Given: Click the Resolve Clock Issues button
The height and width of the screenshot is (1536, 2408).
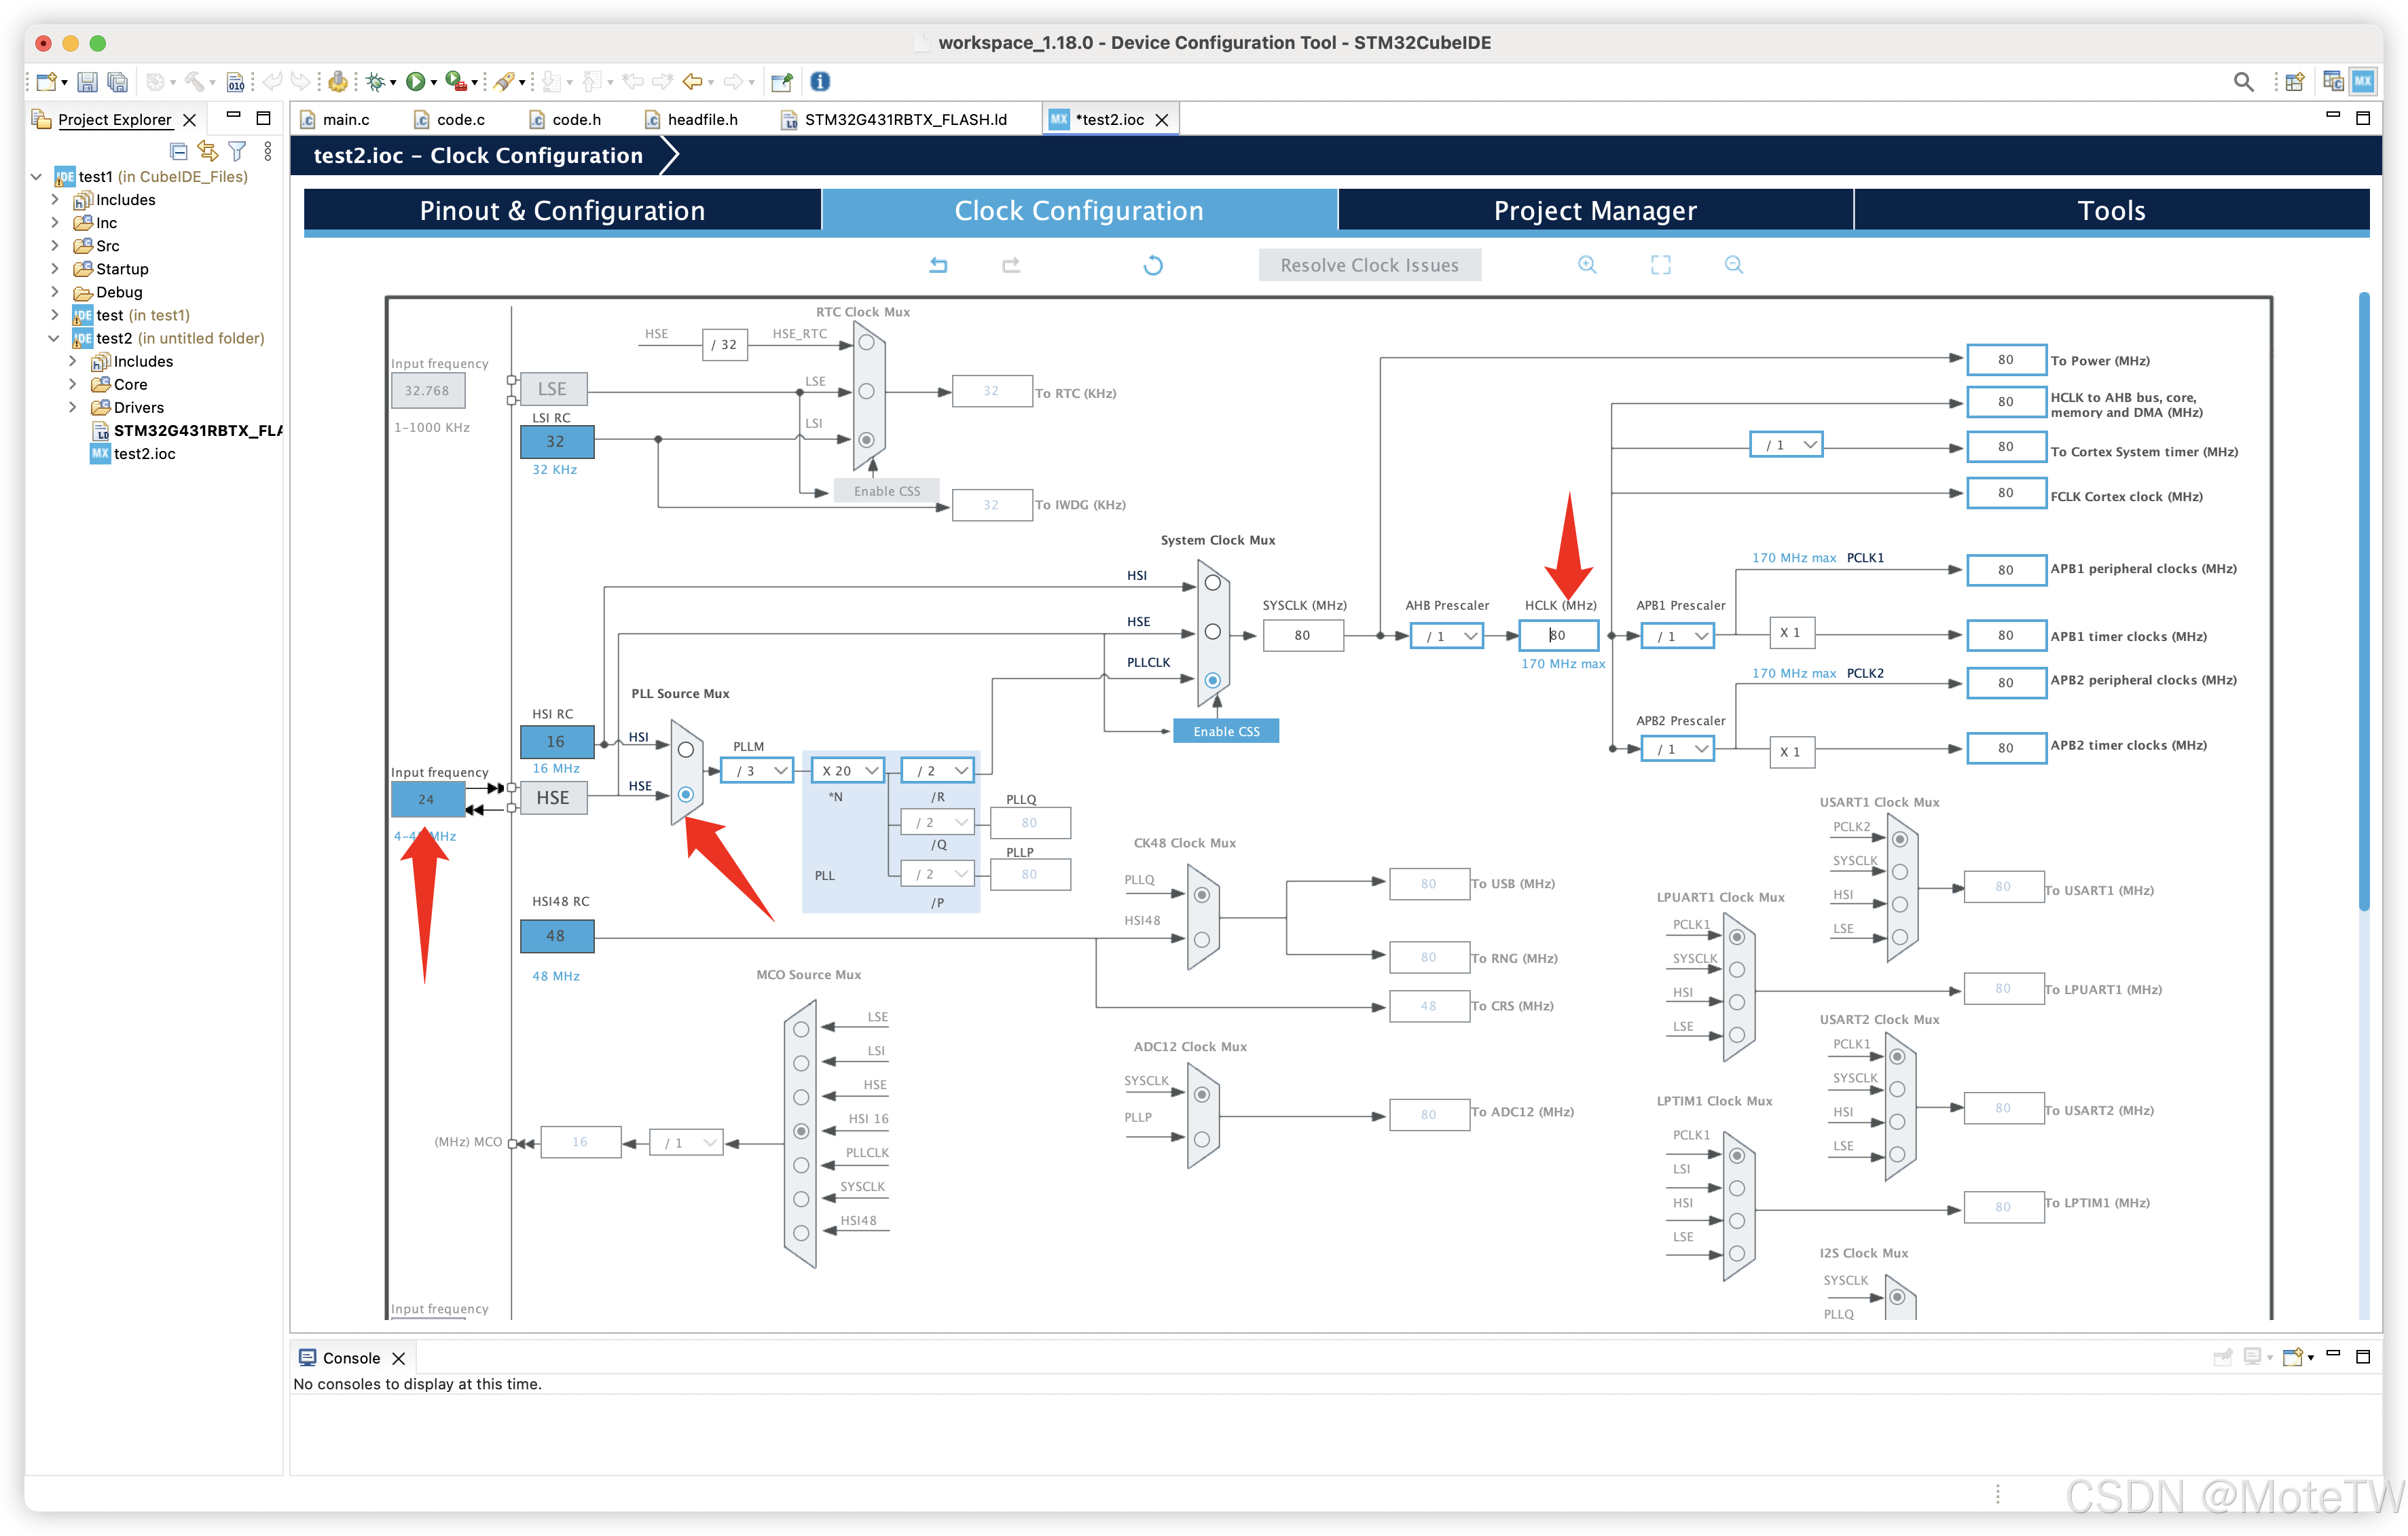Looking at the screenshot, I should (x=1369, y=265).
